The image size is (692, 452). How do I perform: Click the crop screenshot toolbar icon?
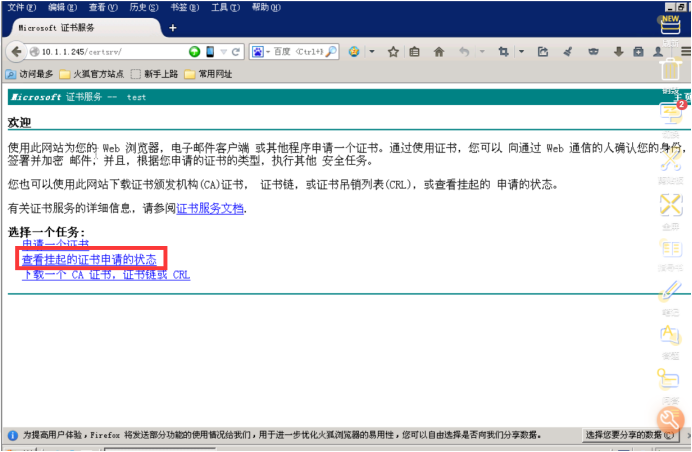504,52
